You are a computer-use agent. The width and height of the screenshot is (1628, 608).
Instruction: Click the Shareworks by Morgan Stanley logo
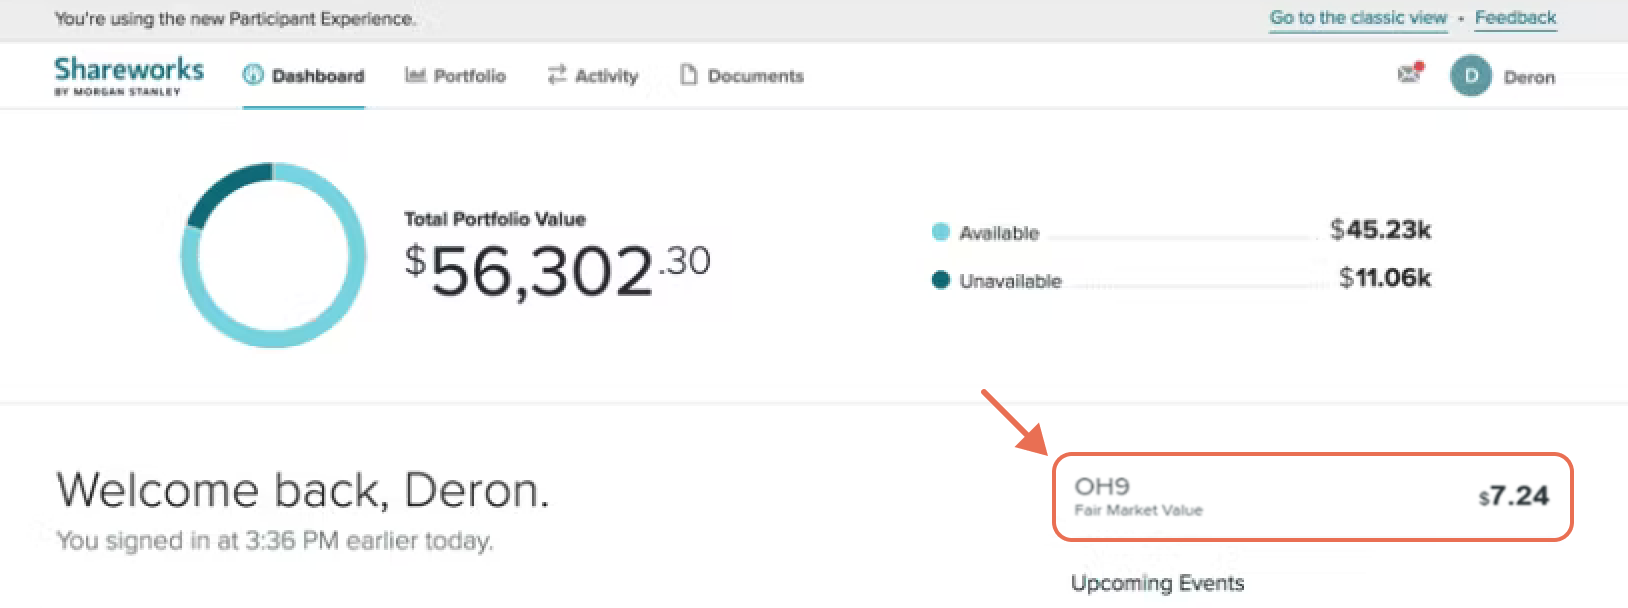(x=129, y=76)
